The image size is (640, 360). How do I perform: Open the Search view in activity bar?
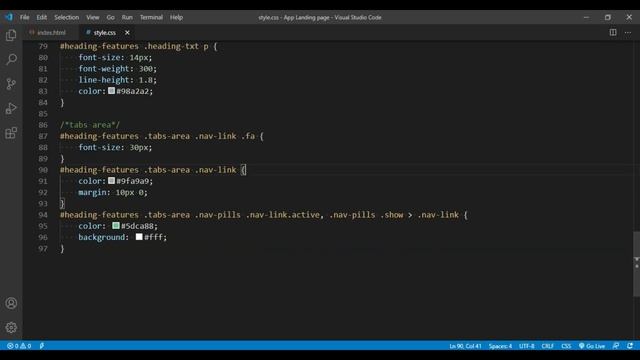click(11, 60)
